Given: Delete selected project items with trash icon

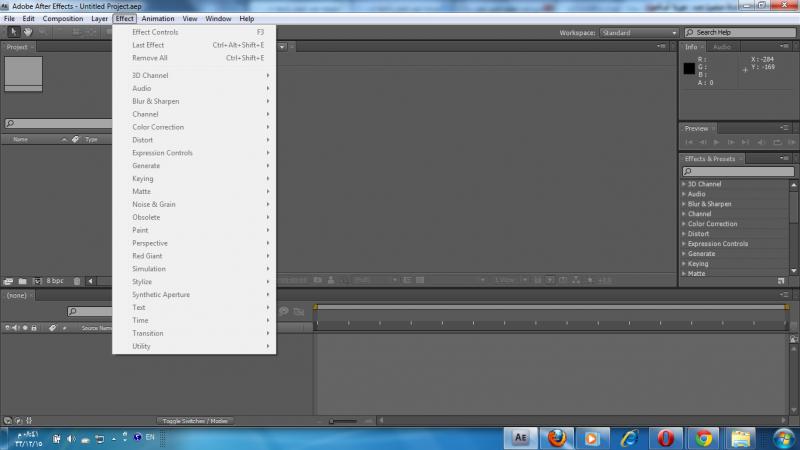Looking at the screenshot, I should [77, 281].
